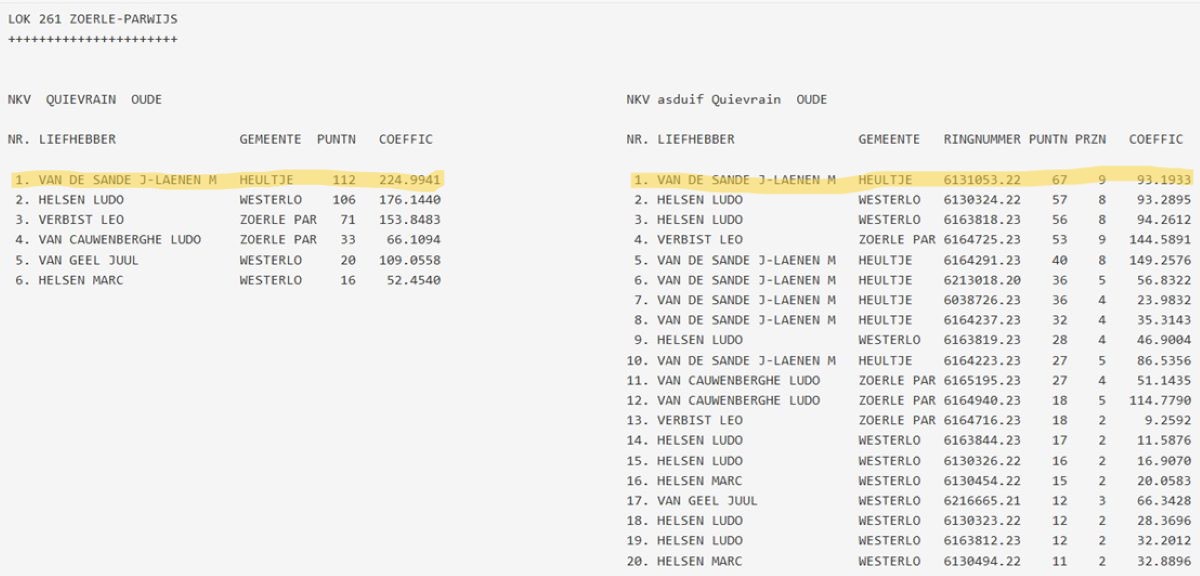Screen dimensions: 1200x576
Task: Click coefficient value 224.9941
Action: pos(409,180)
